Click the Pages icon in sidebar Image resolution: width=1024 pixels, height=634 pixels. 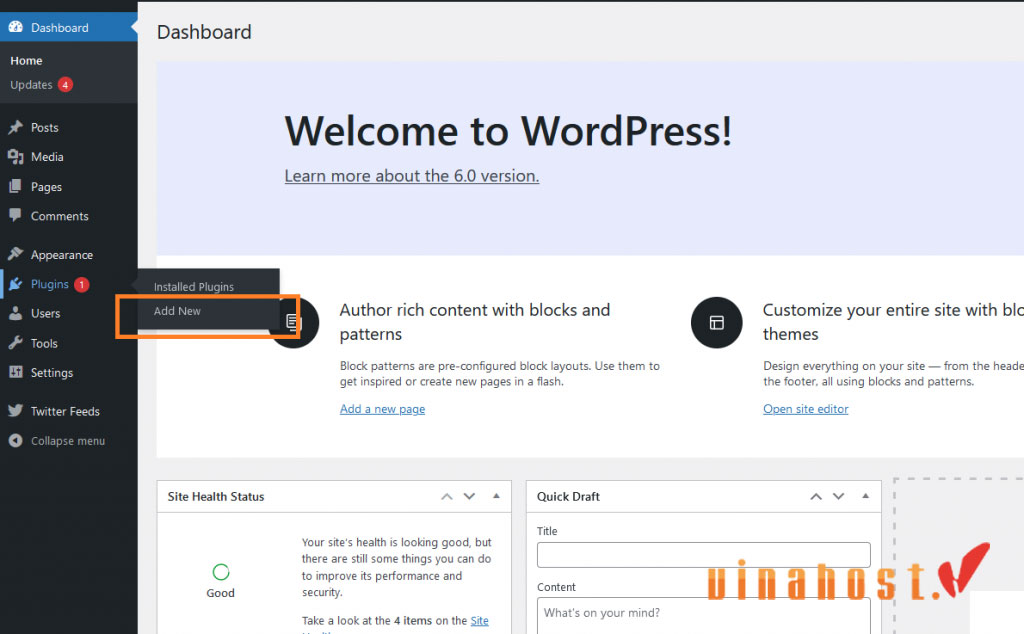16,186
